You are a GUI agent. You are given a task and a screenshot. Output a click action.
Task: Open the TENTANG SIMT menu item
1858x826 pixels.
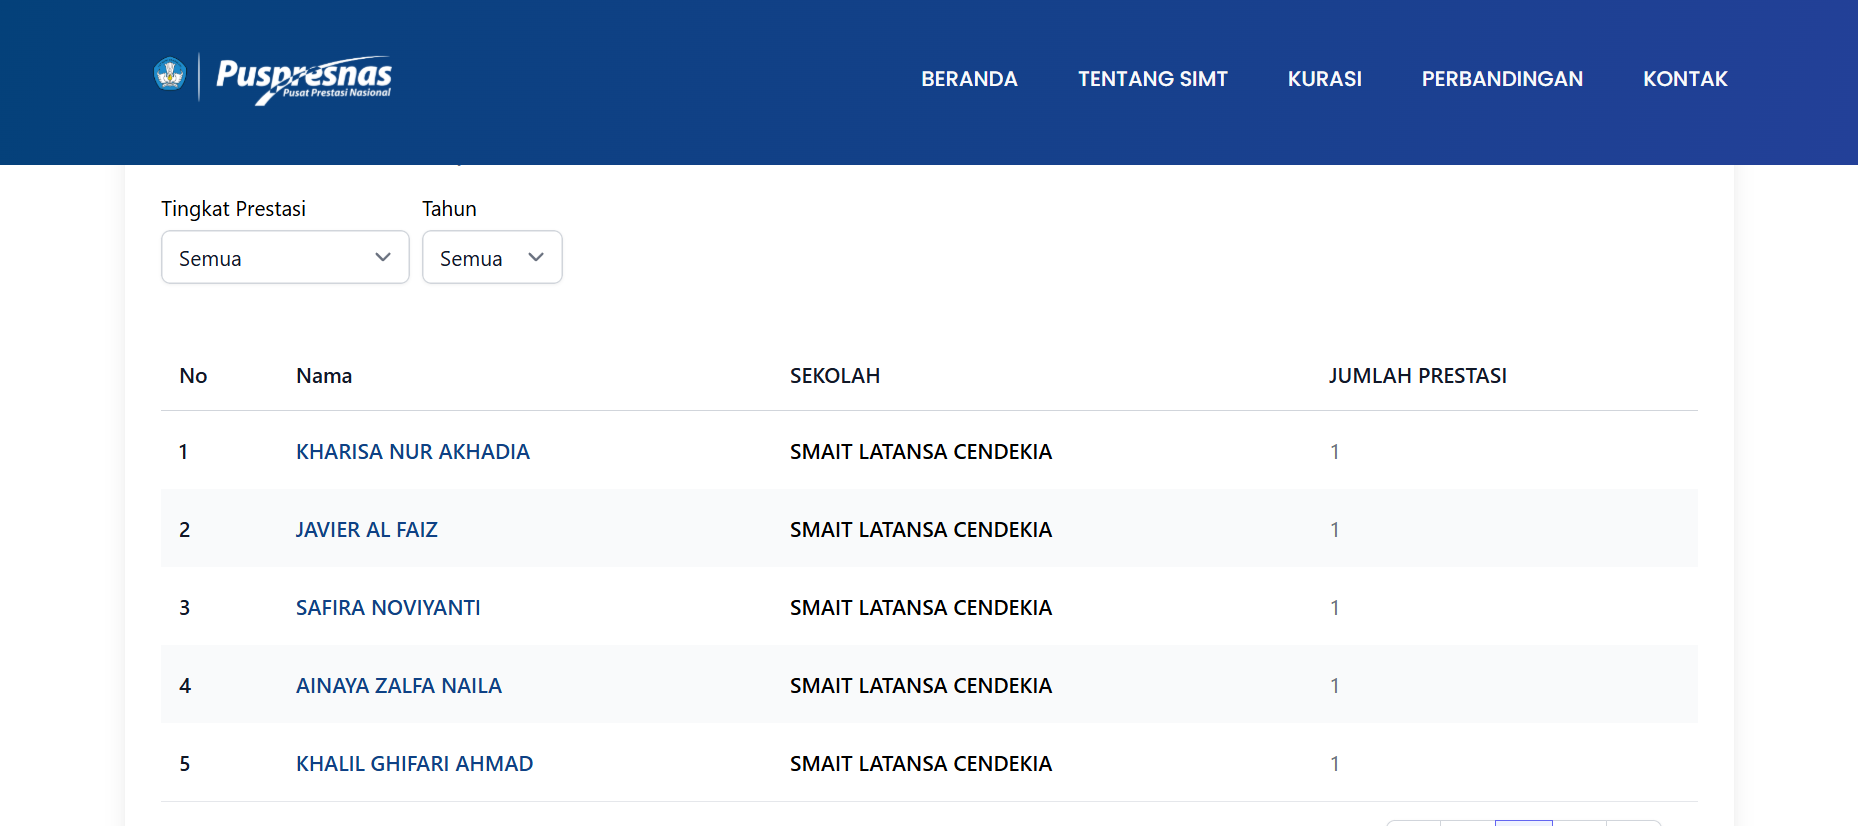(x=1152, y=79)
